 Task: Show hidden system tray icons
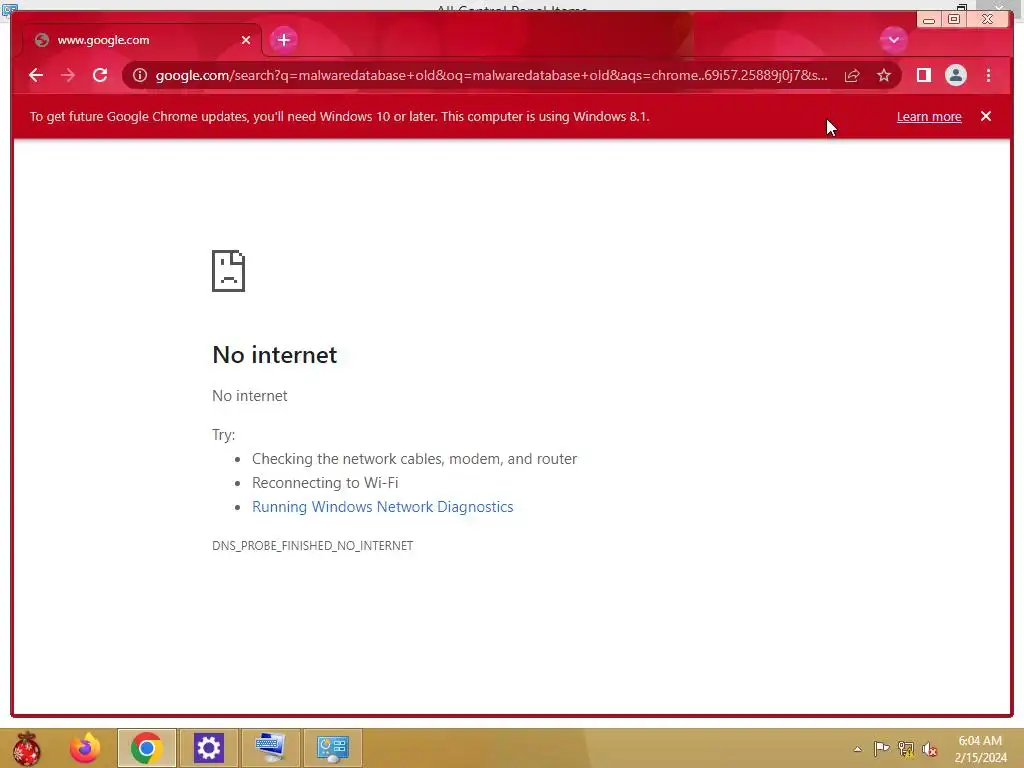(857, 749)
